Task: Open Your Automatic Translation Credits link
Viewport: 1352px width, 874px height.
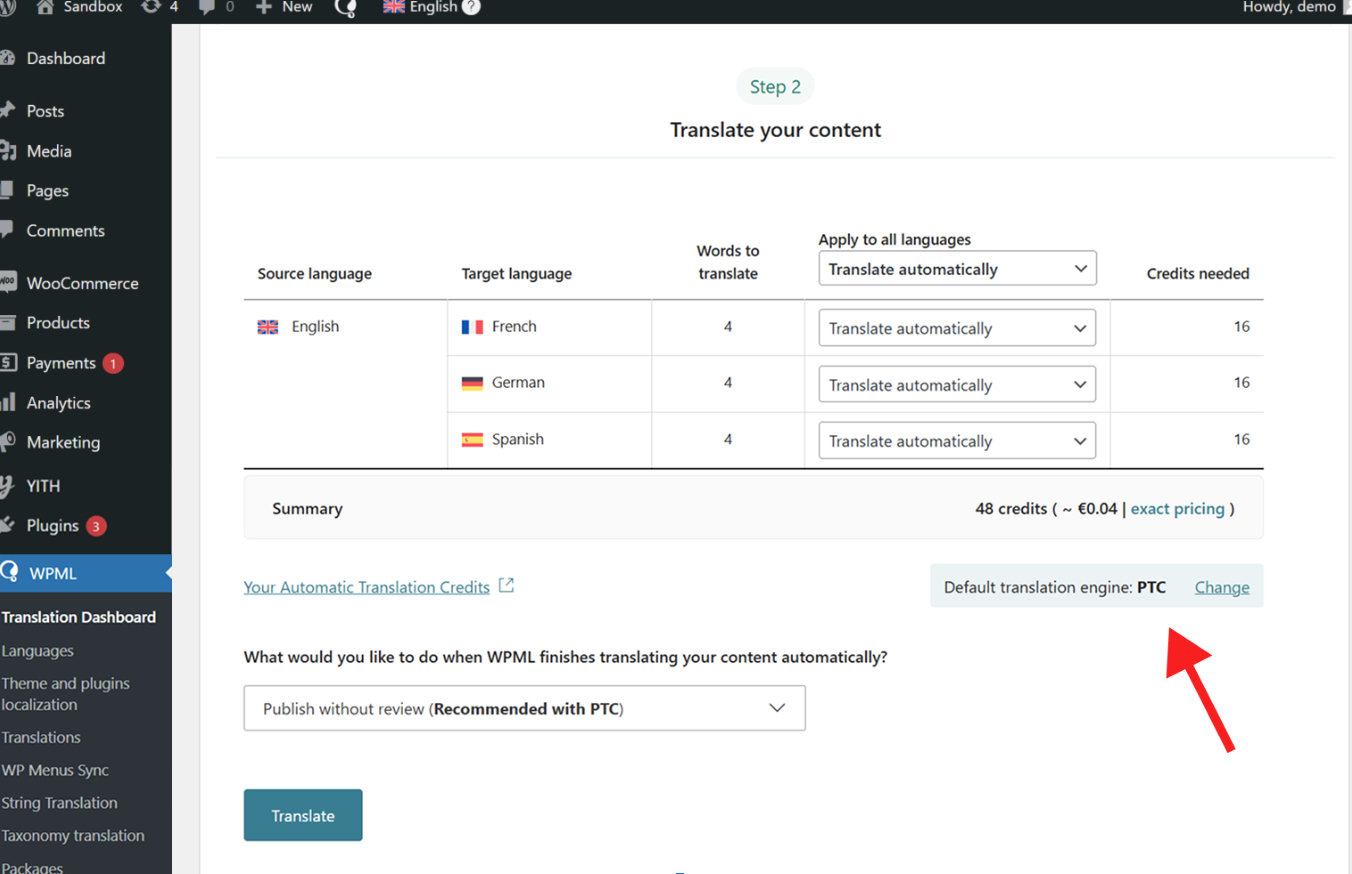Action: pos(367,587)
